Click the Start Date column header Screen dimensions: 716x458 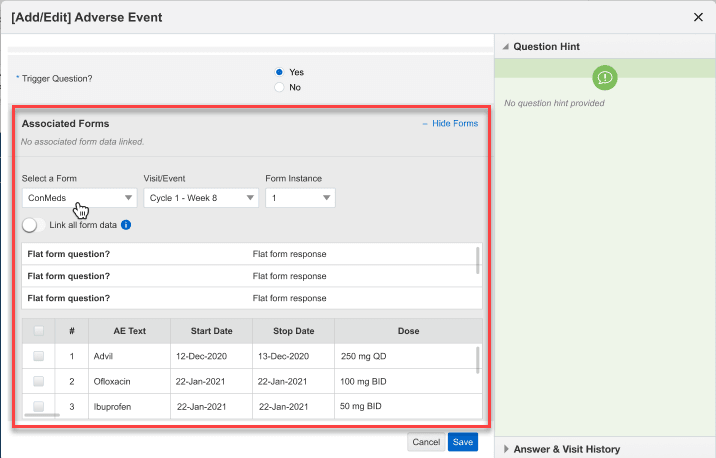pyautogui.click(x=211, y=331)
